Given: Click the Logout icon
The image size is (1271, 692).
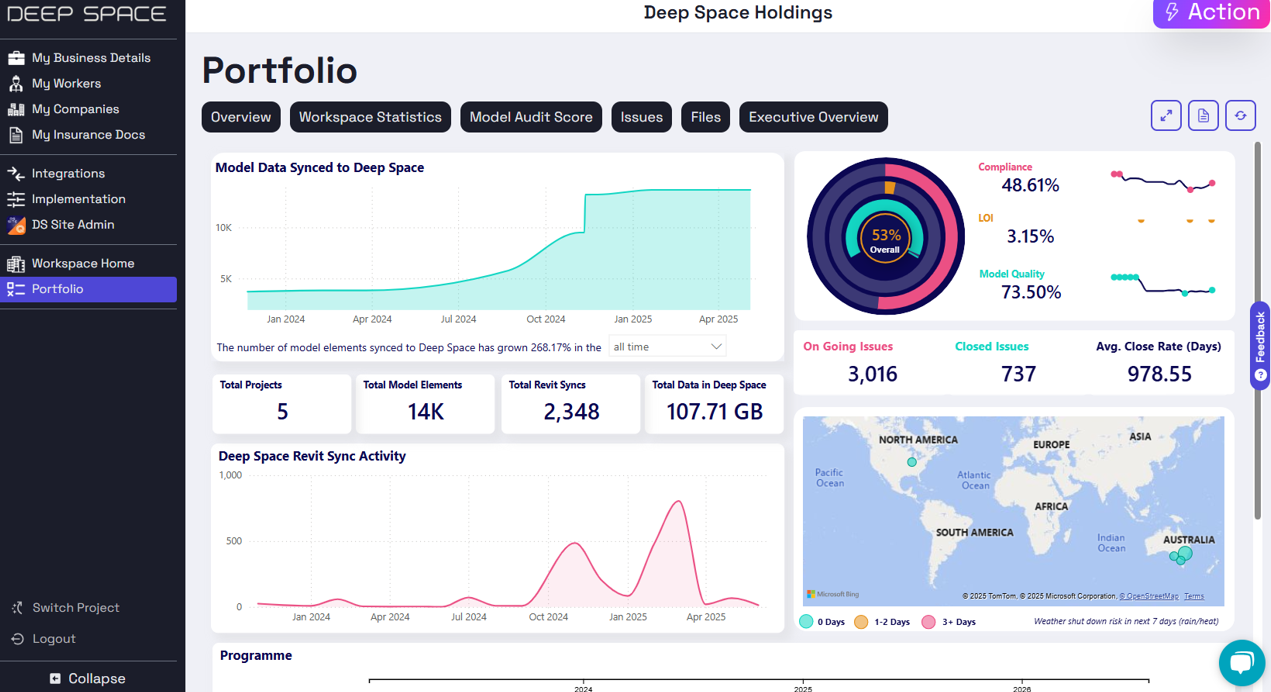Looking at the screenshot, I should coord(17,639).
